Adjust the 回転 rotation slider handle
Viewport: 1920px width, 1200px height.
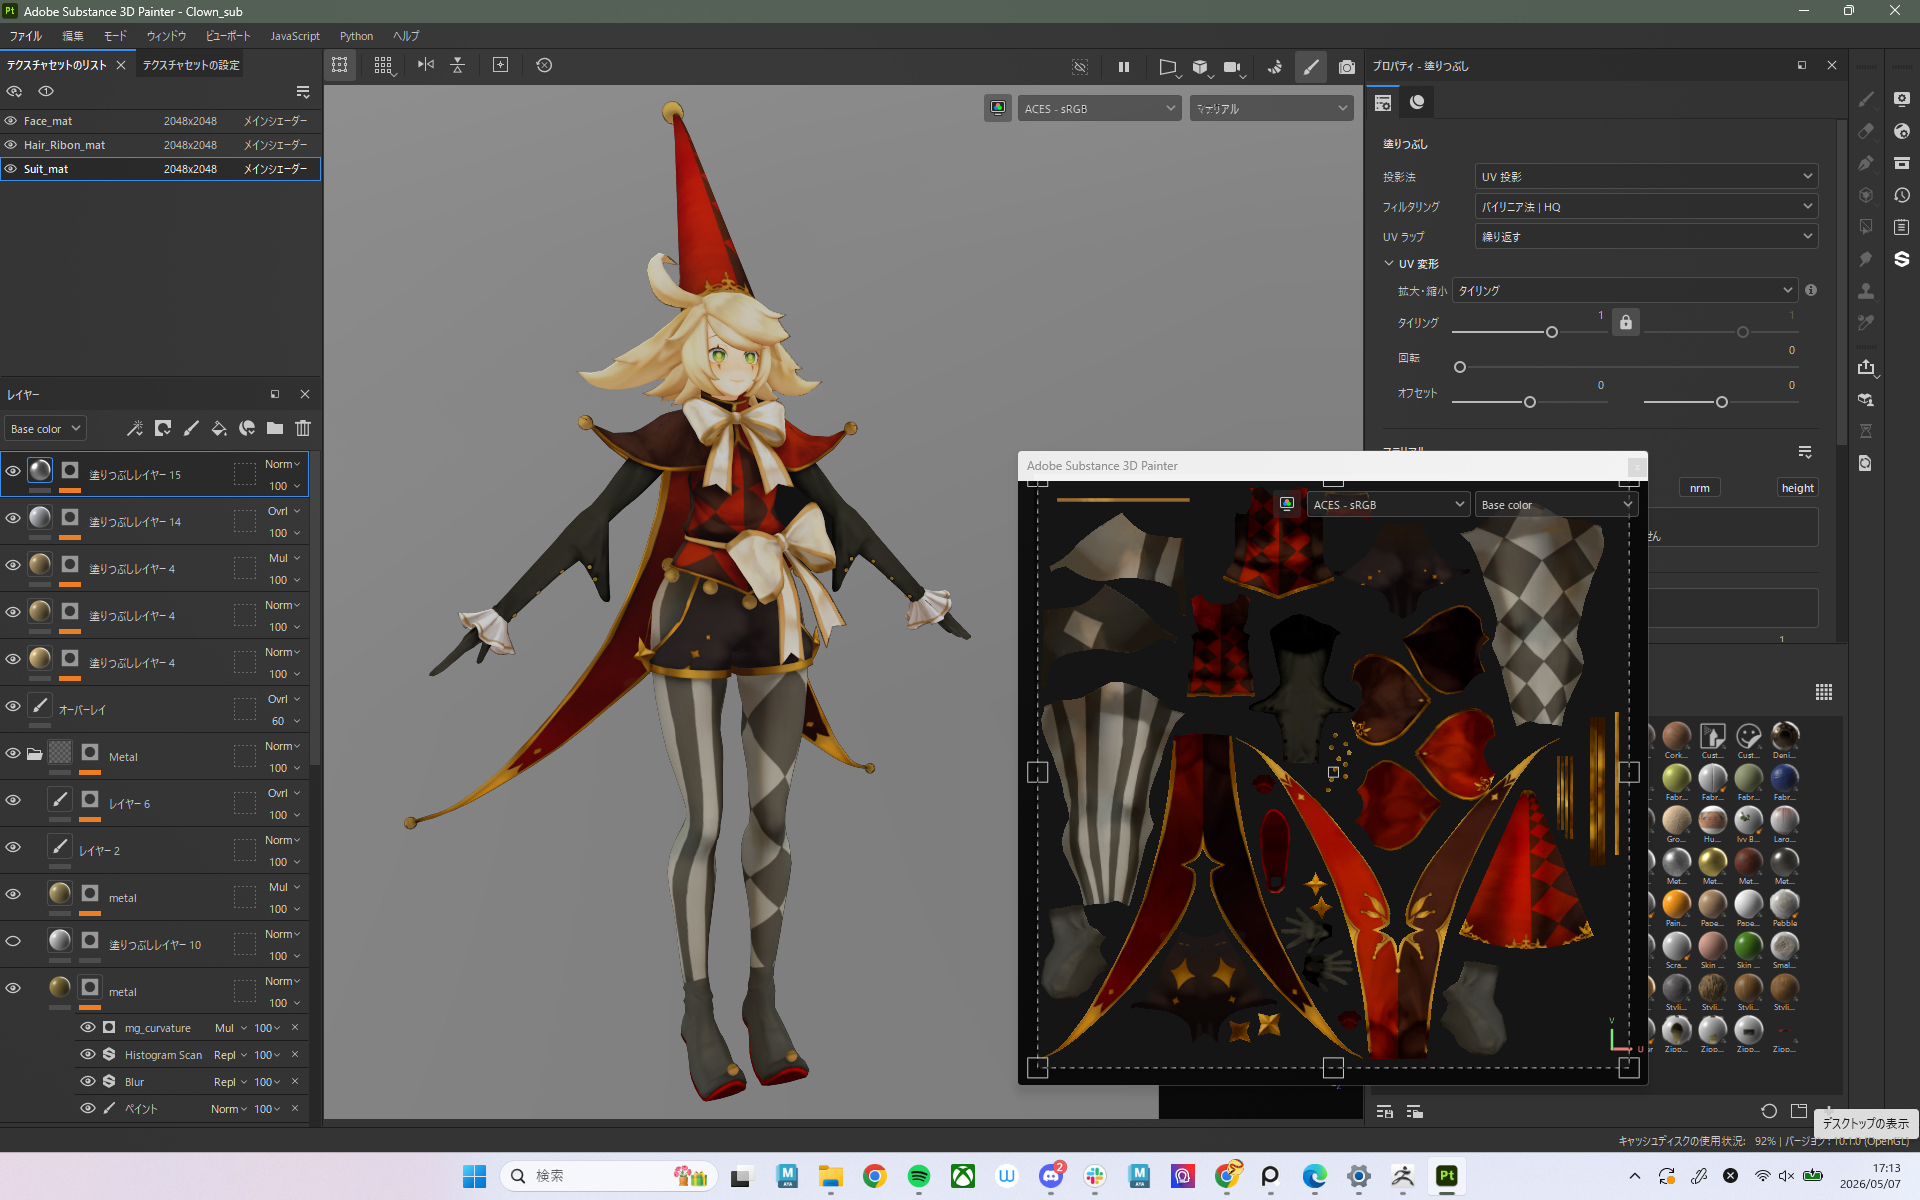1460,367
